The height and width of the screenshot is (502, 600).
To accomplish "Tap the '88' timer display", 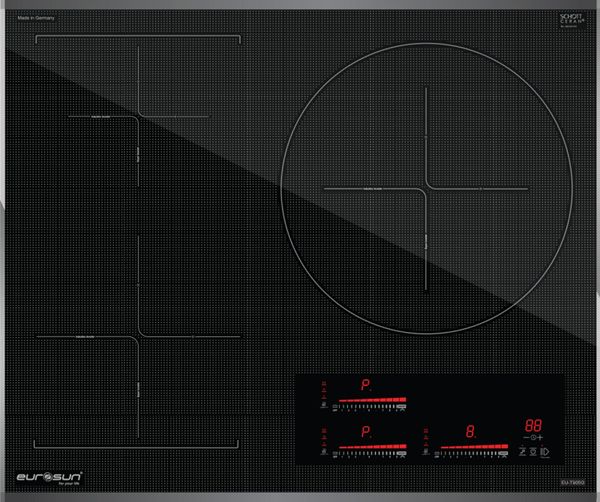I will pos(533,424).
